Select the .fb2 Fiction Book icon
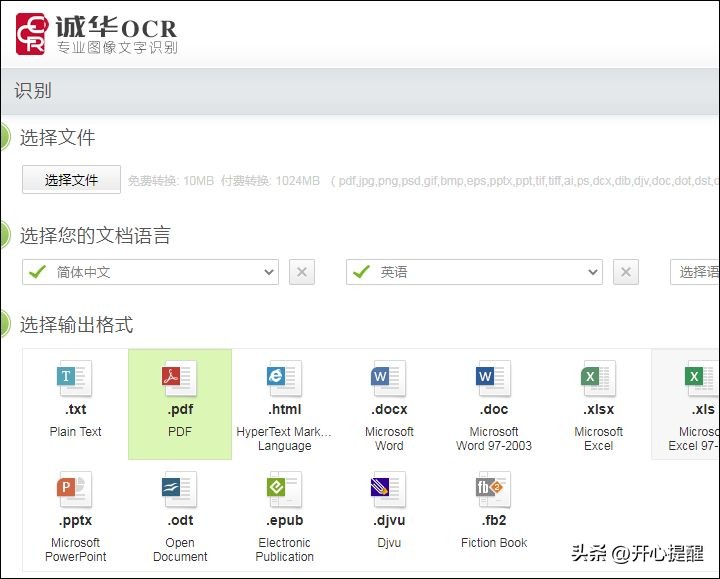 494,489
